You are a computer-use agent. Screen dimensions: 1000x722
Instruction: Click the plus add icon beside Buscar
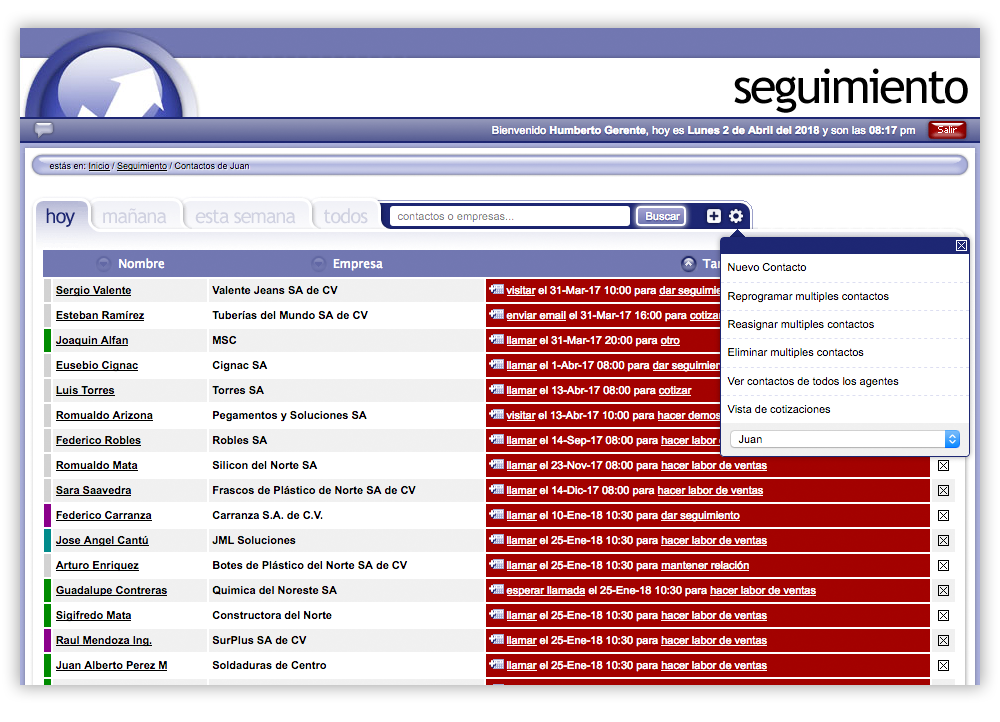(714, 216)
